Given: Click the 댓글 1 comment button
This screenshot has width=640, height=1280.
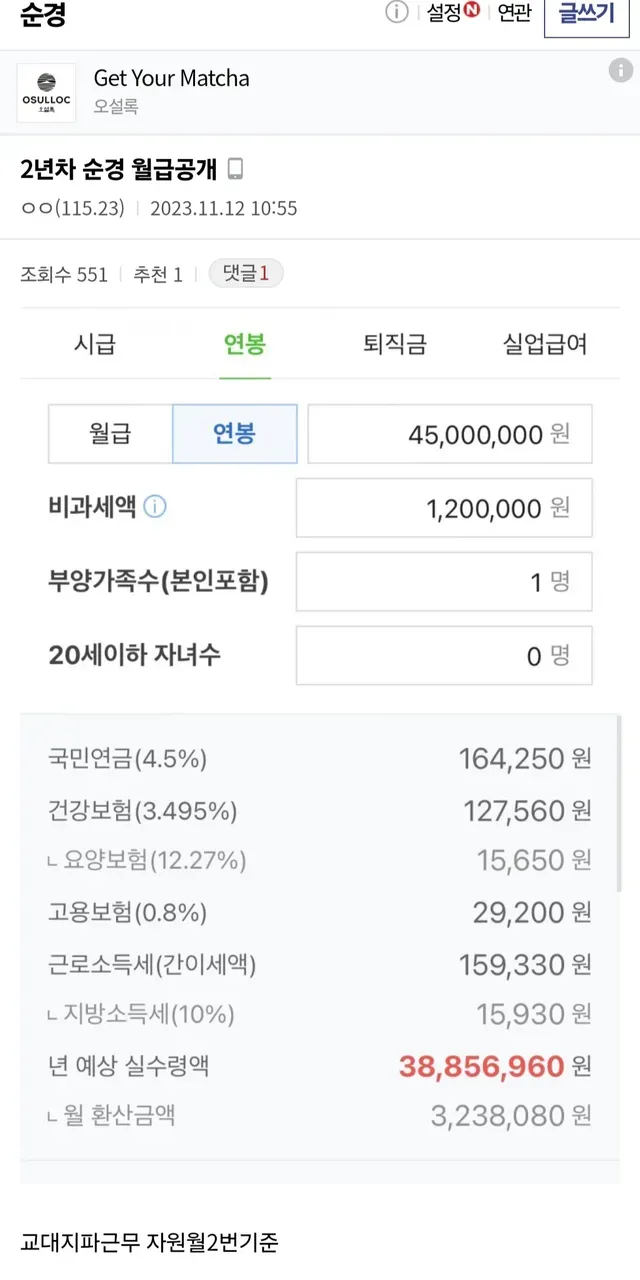Looking at the screenshot, I should [246, 274].
